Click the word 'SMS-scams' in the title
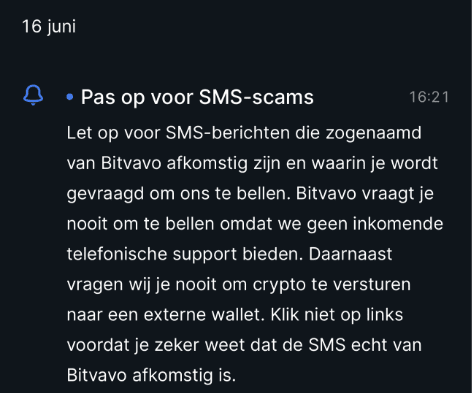The height and width of the screenshot is (393, 472). [x=256, y=97]
